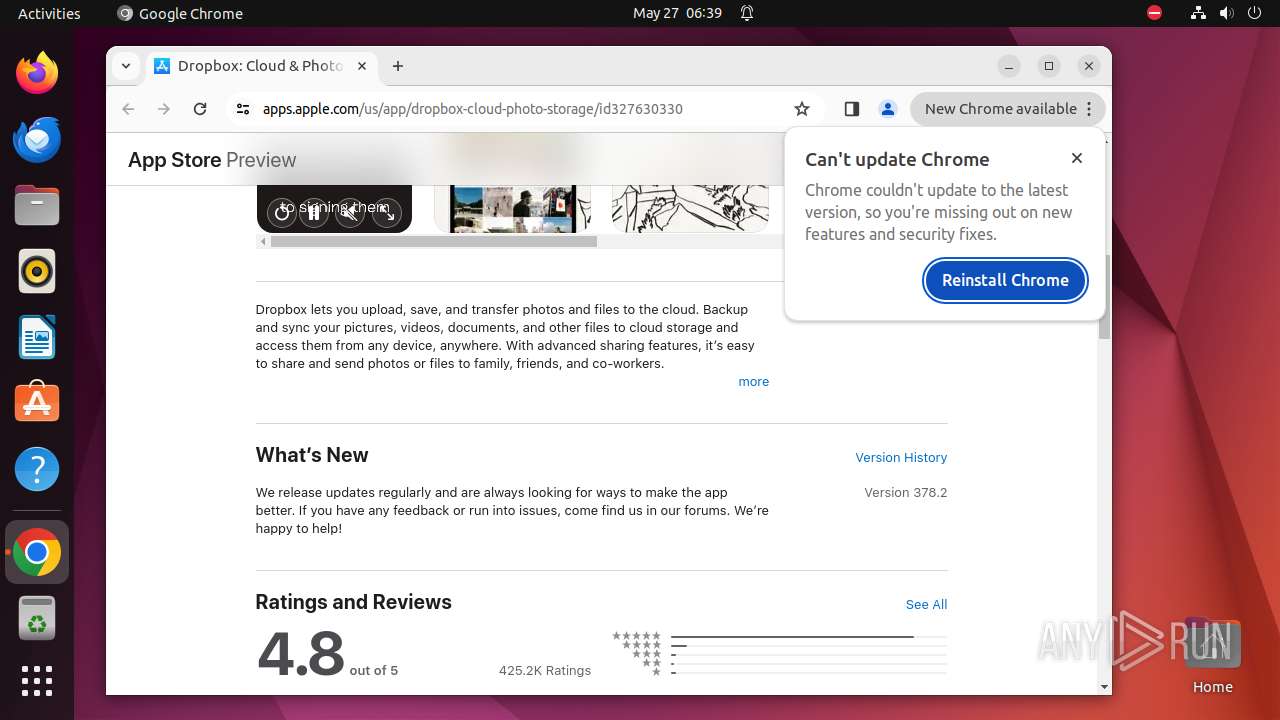
Task: Open the tab search dropdown
Action: click(x=126, y=66)
